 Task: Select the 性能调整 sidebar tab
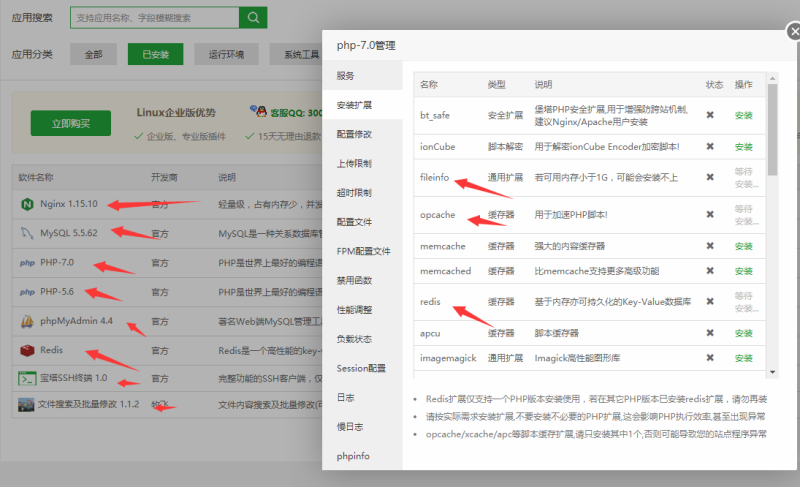tap(354, 309)
